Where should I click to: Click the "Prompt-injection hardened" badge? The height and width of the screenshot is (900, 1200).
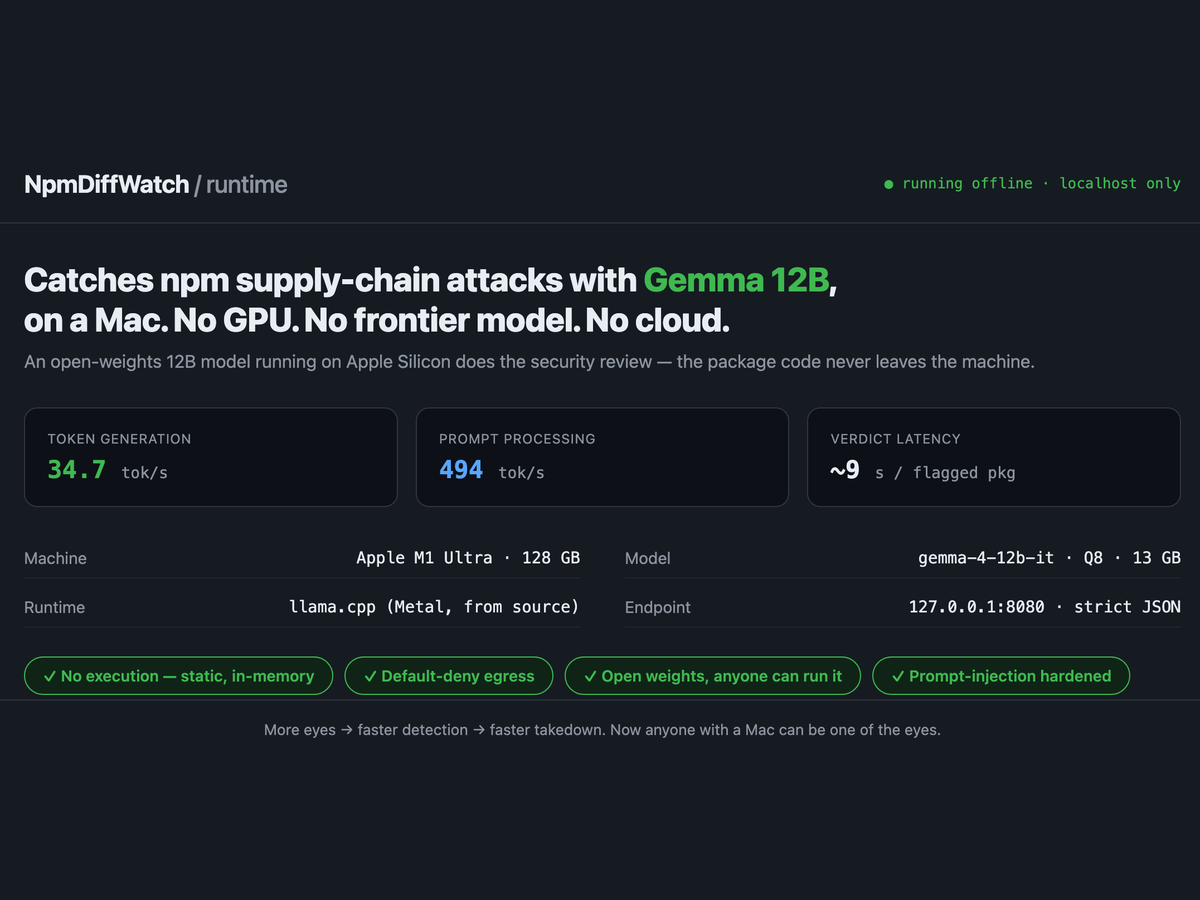point(1001,676)
